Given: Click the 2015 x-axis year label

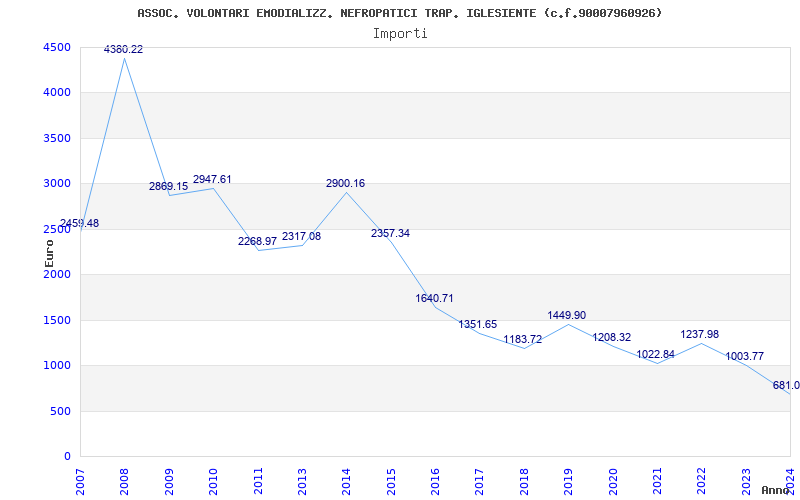Looking at the screenshot, I should coord(390,480).
